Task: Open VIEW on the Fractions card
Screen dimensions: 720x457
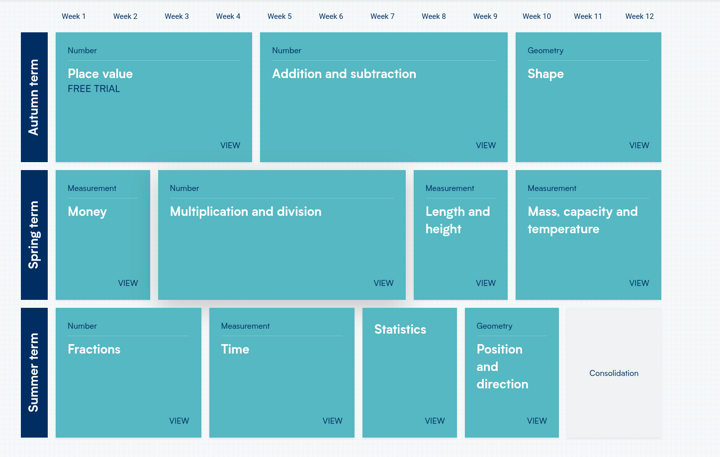Action: [x=179, y=421]
